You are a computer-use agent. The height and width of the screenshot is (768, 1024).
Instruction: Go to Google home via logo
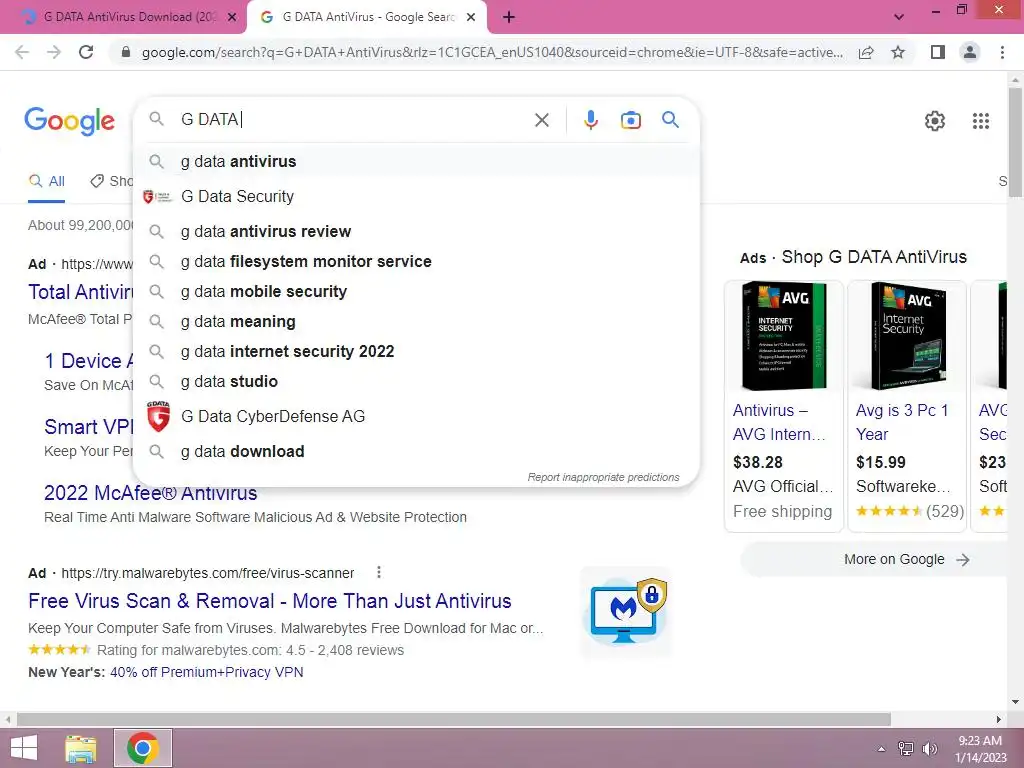(69, 121)
